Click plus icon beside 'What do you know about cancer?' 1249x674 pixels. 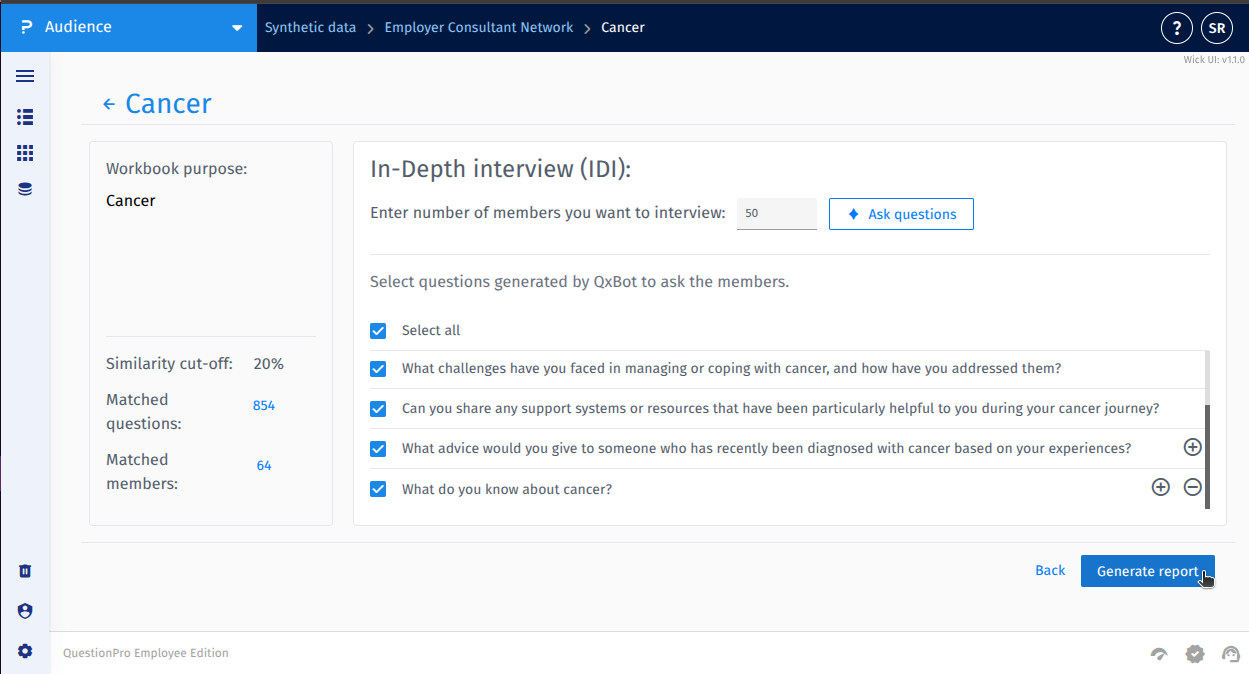(x=1160, y=488)
